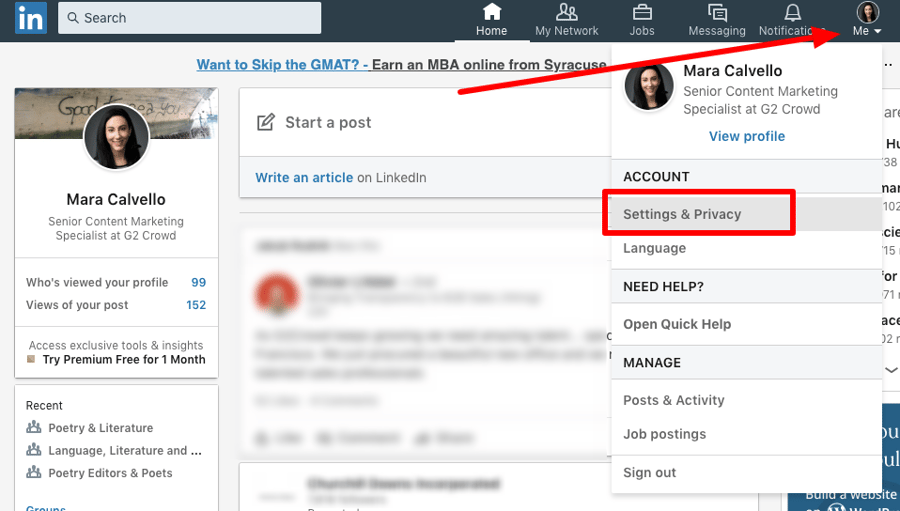Open the Jobs briefcase icon

(x=642, y=12)
